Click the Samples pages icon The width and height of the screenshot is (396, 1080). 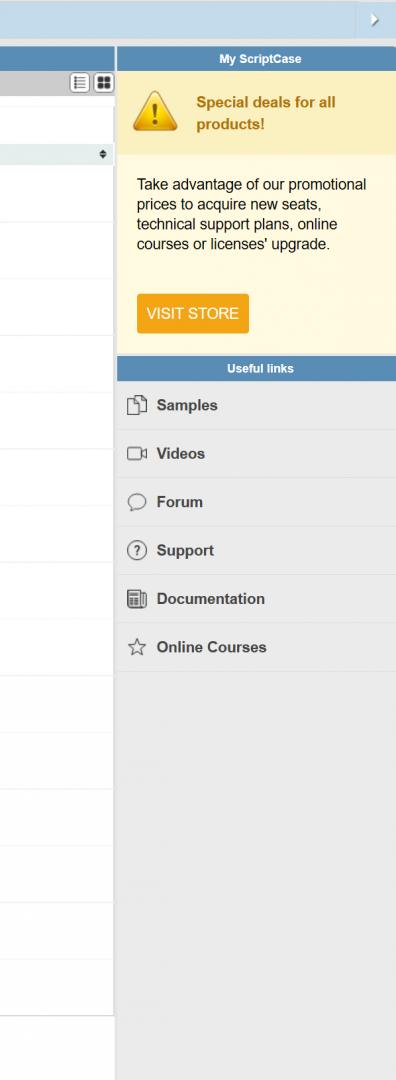(x=137, y=405)
